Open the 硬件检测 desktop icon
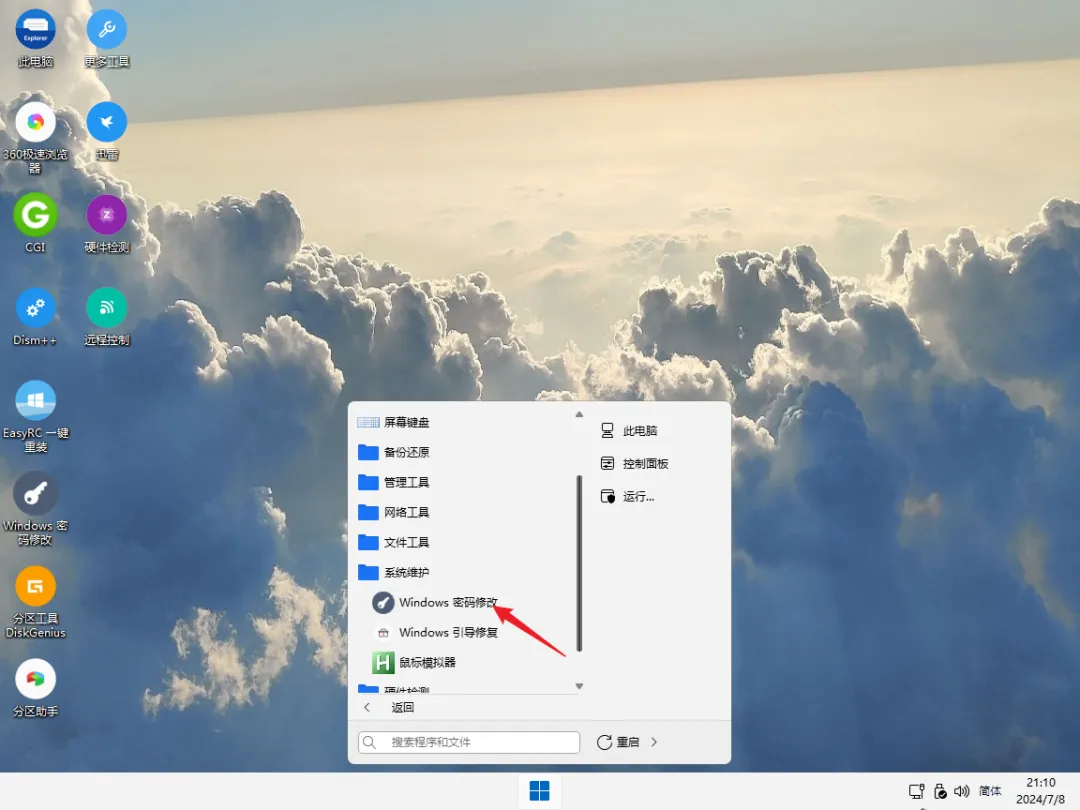1080x810 pixels. pyautogui.click(x=107, y=224)
